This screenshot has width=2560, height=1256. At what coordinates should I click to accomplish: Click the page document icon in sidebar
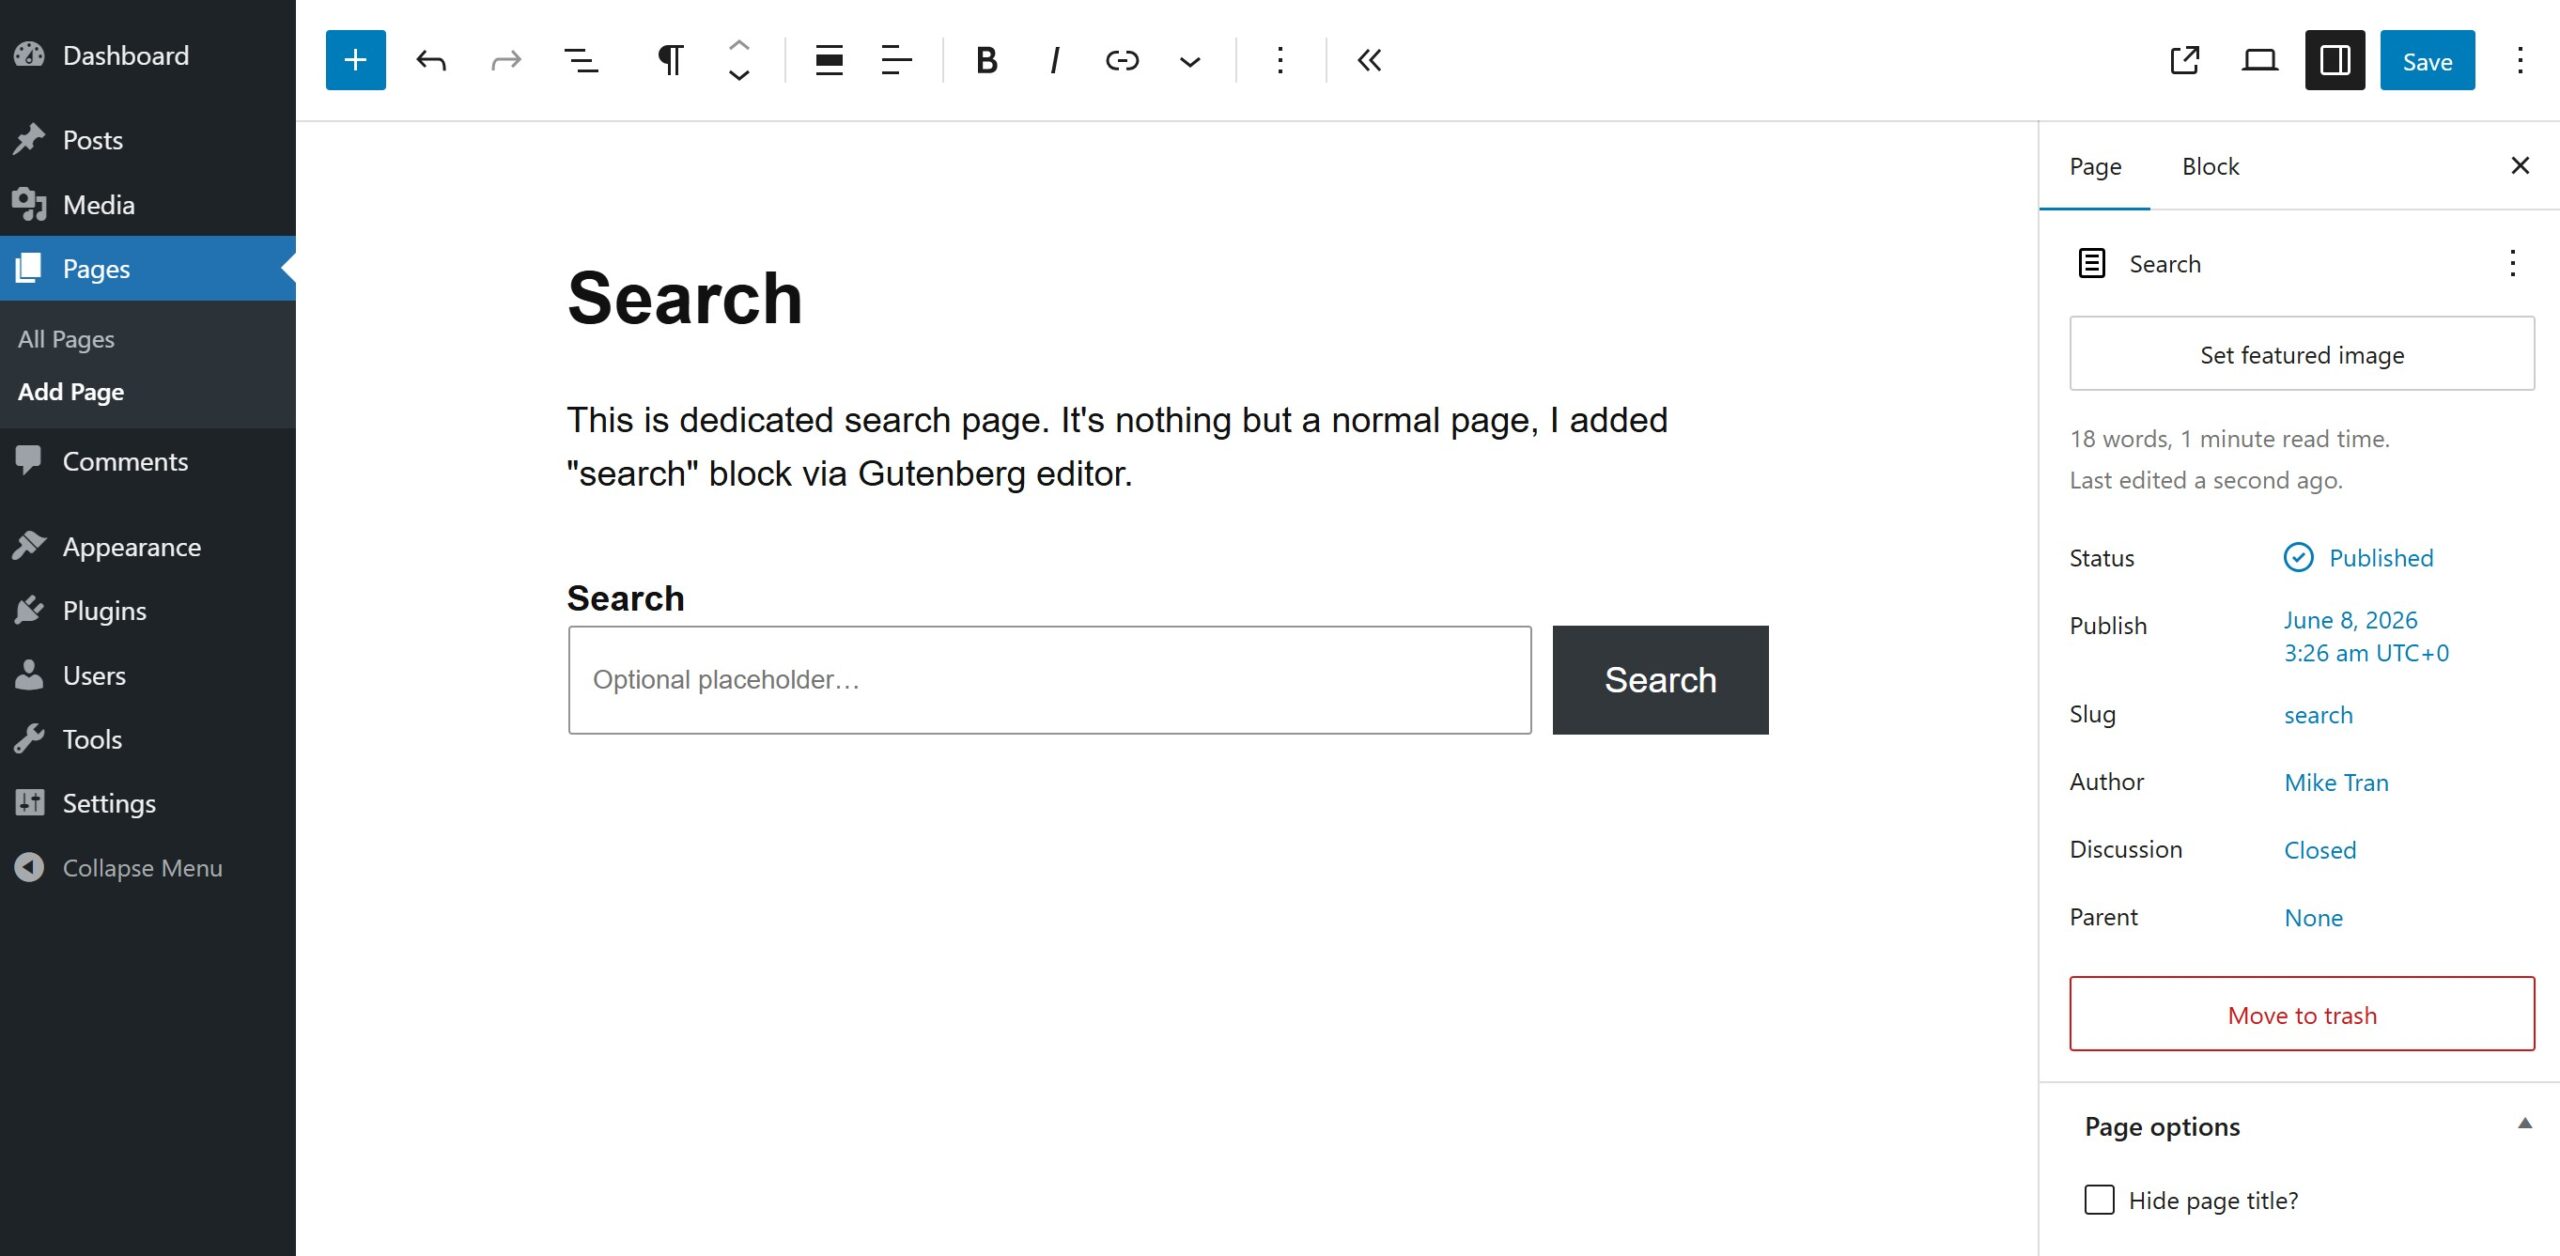tap(2092, 263)
